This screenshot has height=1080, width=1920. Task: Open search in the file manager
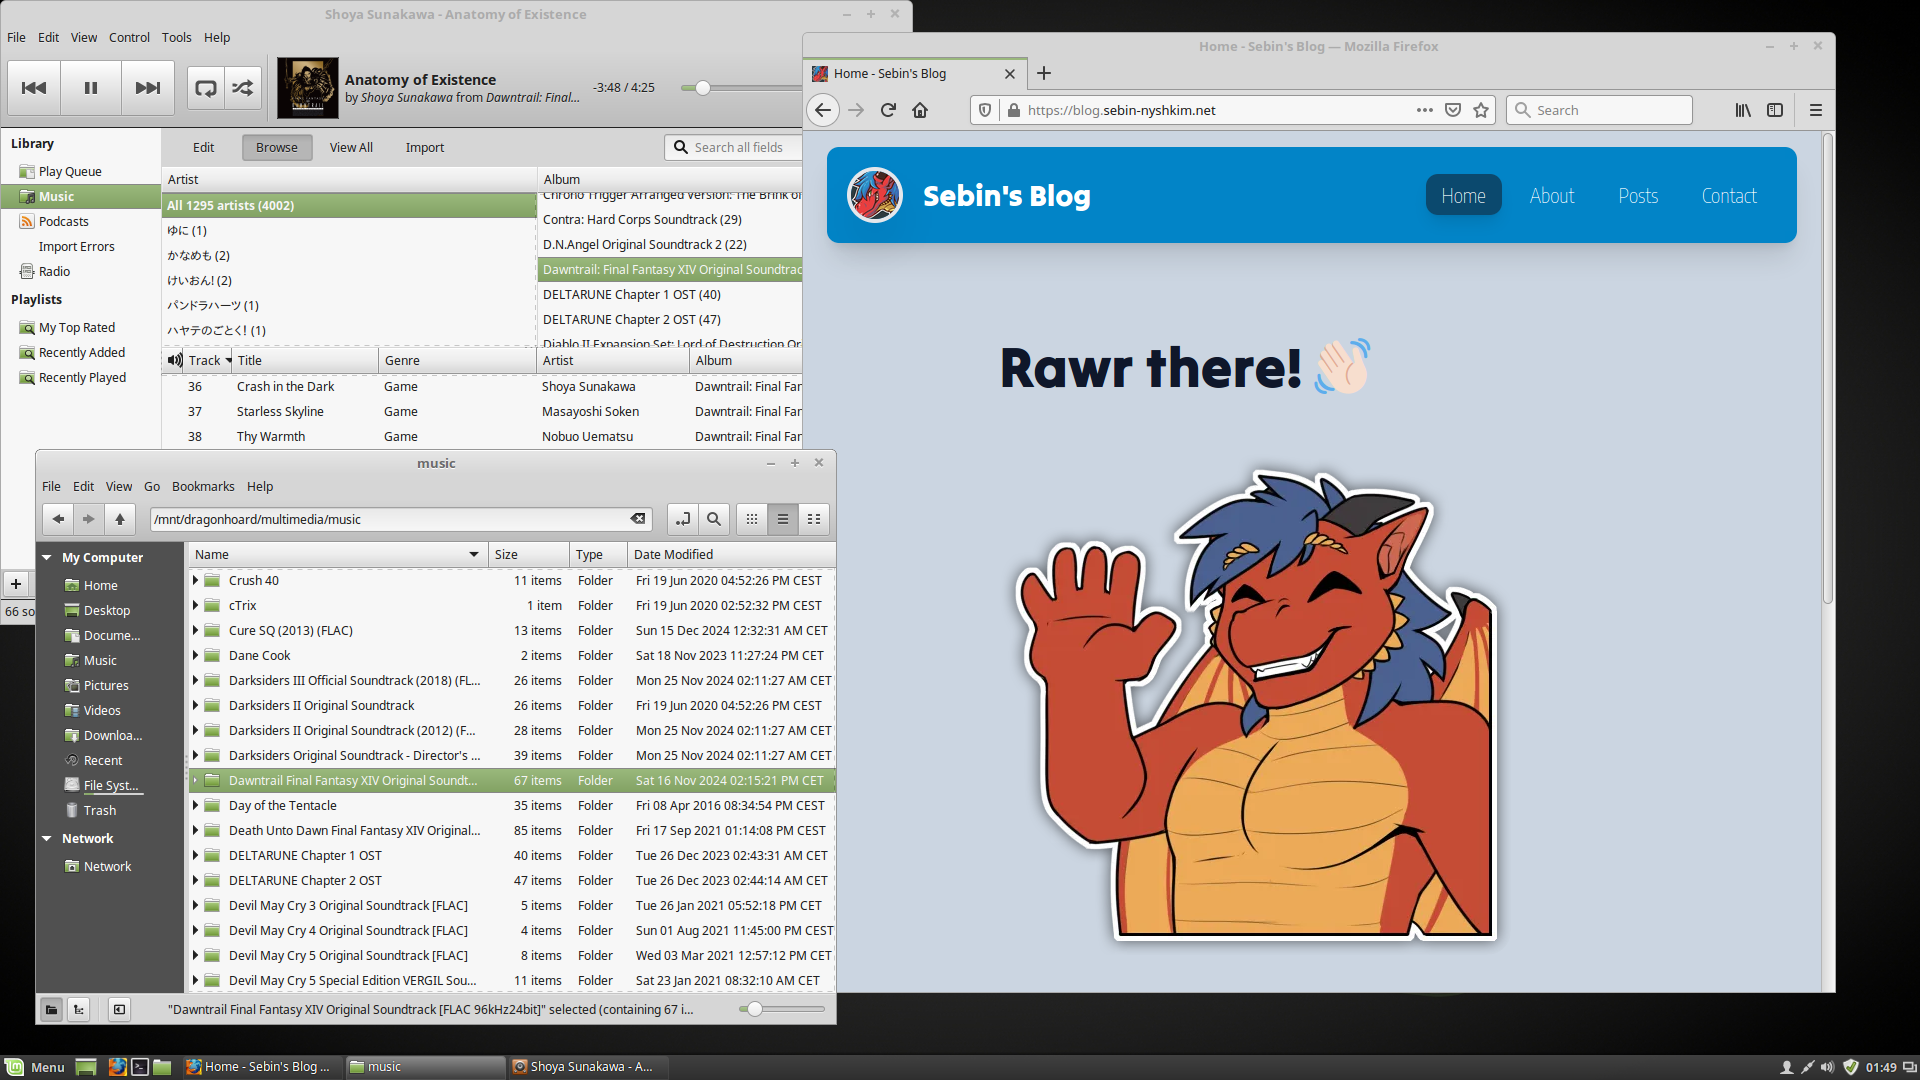[714, 519]
